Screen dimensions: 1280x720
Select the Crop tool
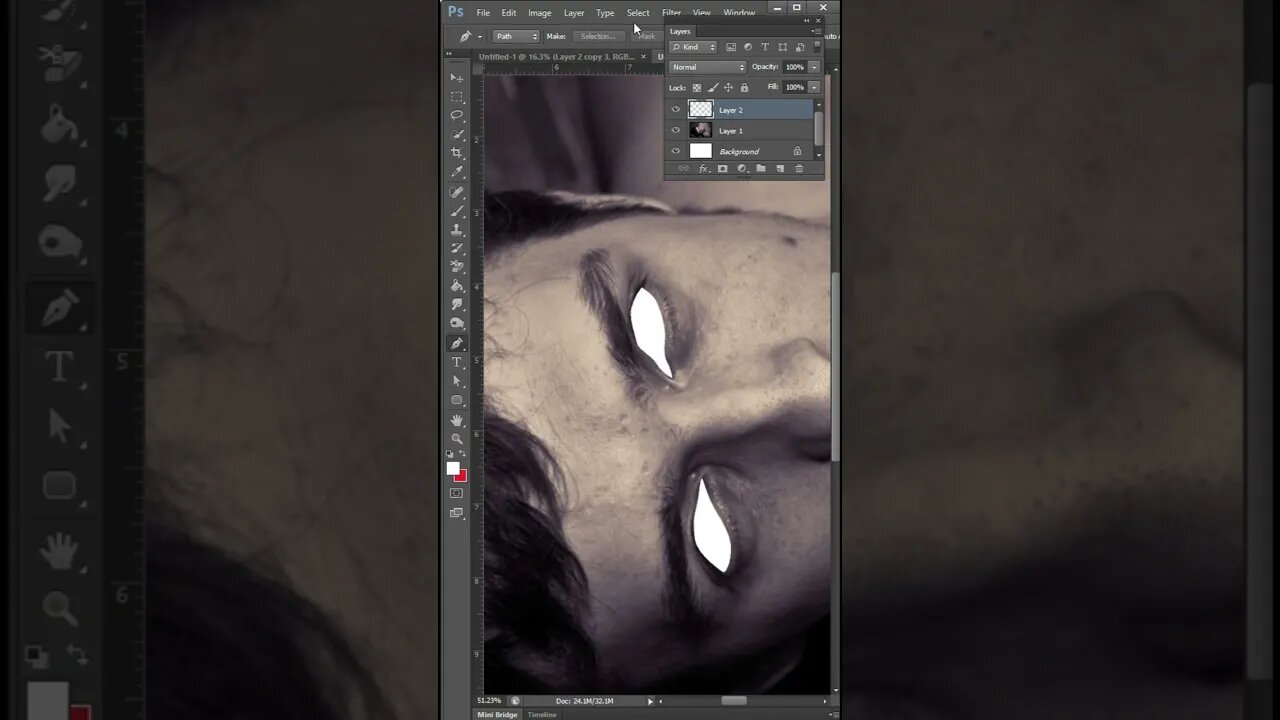pyautogui.click(x=457, y=153)
